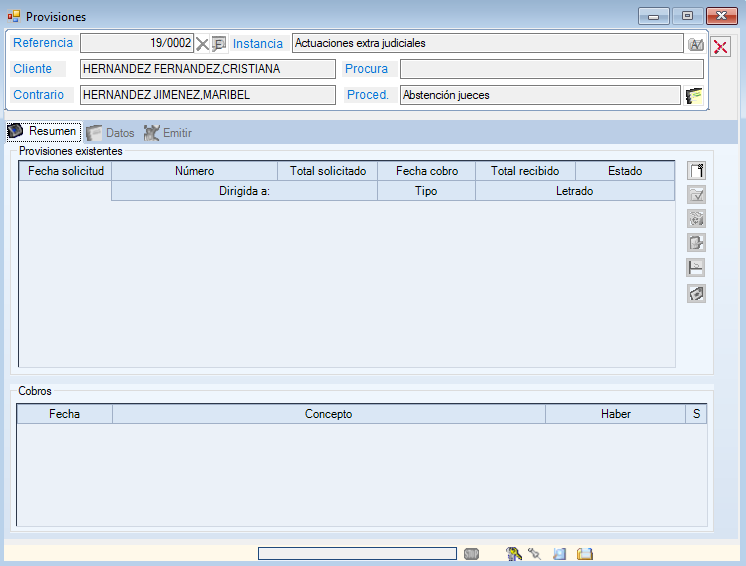Open the notes icon beside Proced. field

tap(695, 95)
